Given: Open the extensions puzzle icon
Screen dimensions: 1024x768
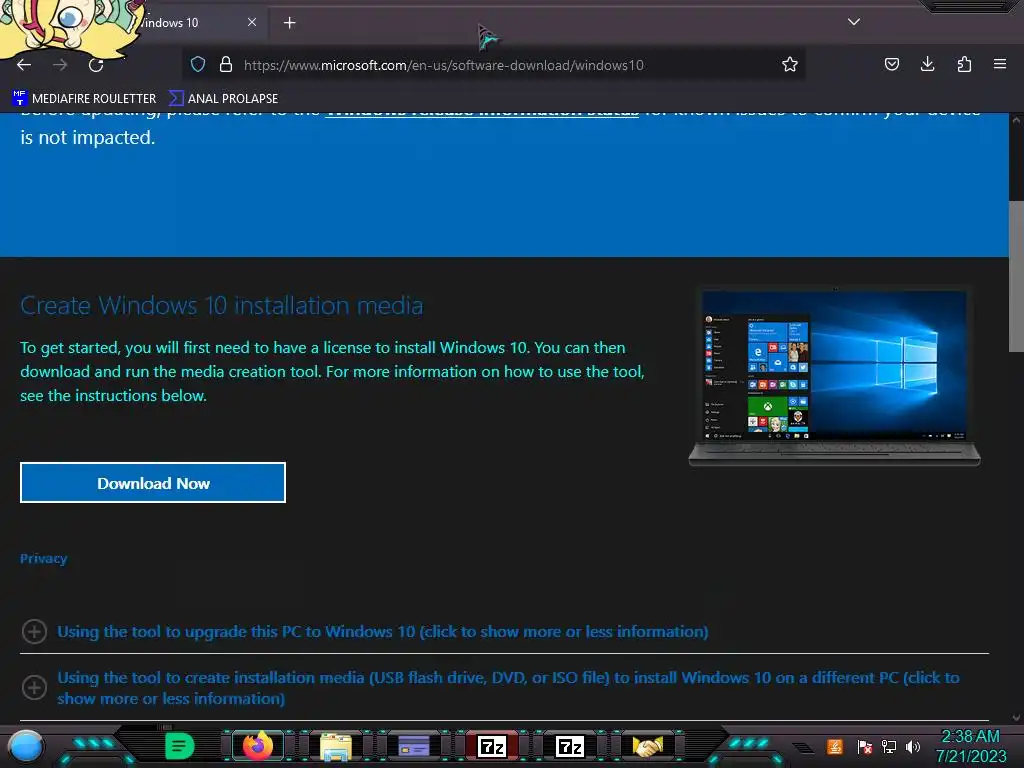Looking at the screenshot, I should click(x=964, y=64).
